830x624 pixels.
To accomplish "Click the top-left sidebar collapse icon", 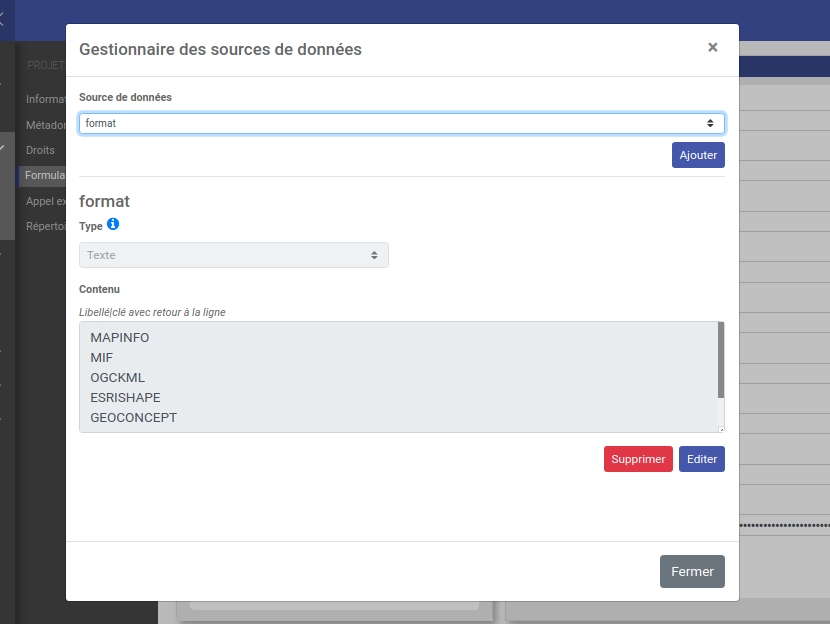I will point(3,17).
